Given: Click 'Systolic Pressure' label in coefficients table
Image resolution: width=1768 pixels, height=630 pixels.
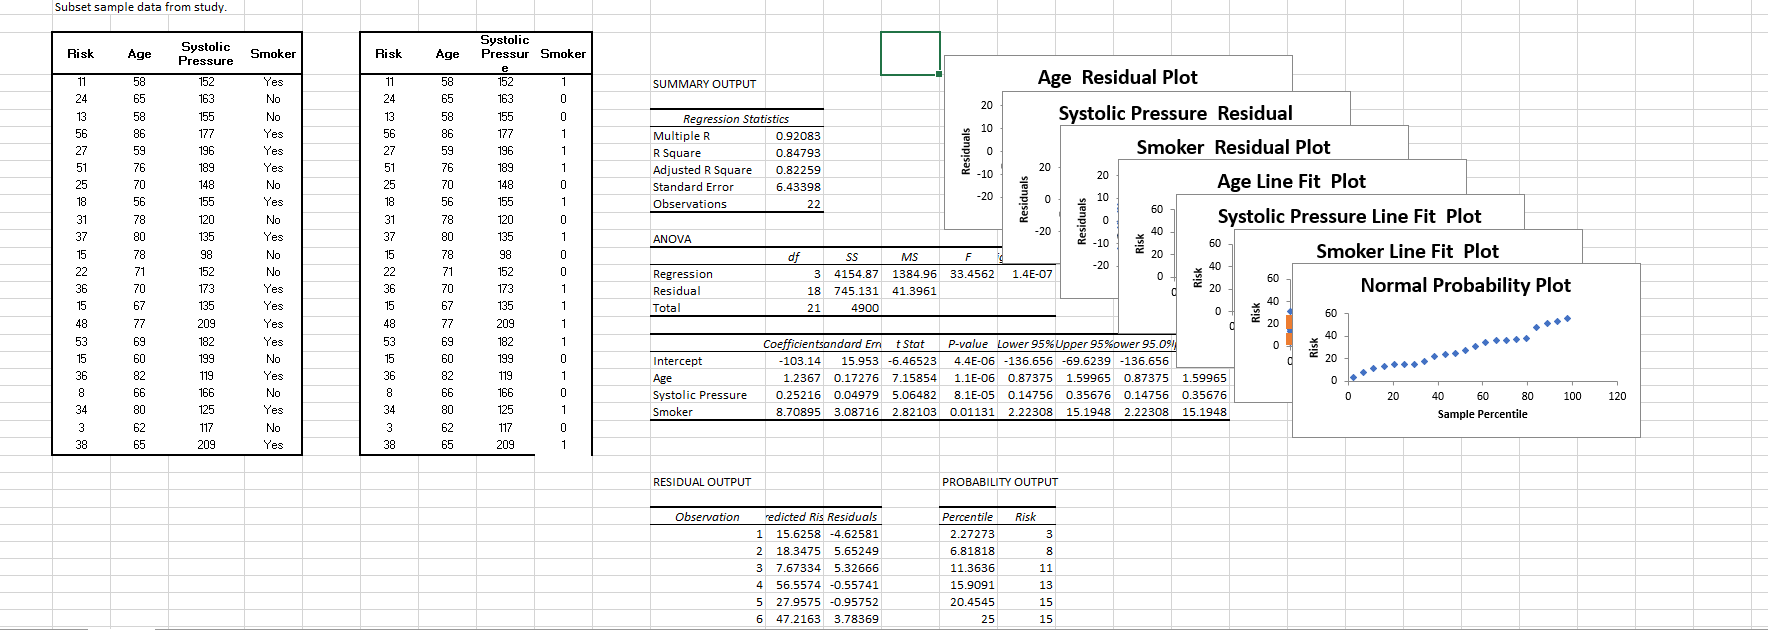Looking at the screenshot, I should (x=700, y=395).
